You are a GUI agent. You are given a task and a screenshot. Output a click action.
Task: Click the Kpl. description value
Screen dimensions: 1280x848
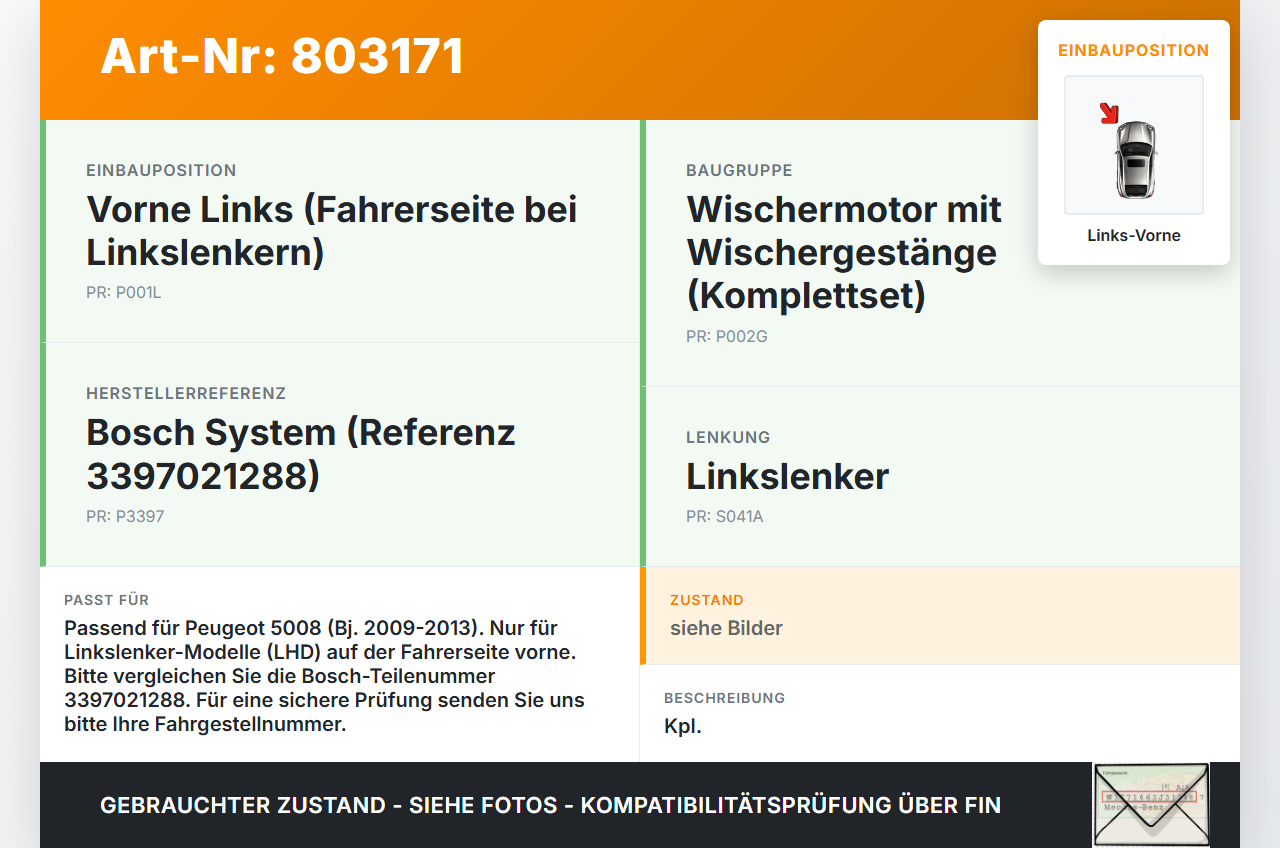coord(683,727)
